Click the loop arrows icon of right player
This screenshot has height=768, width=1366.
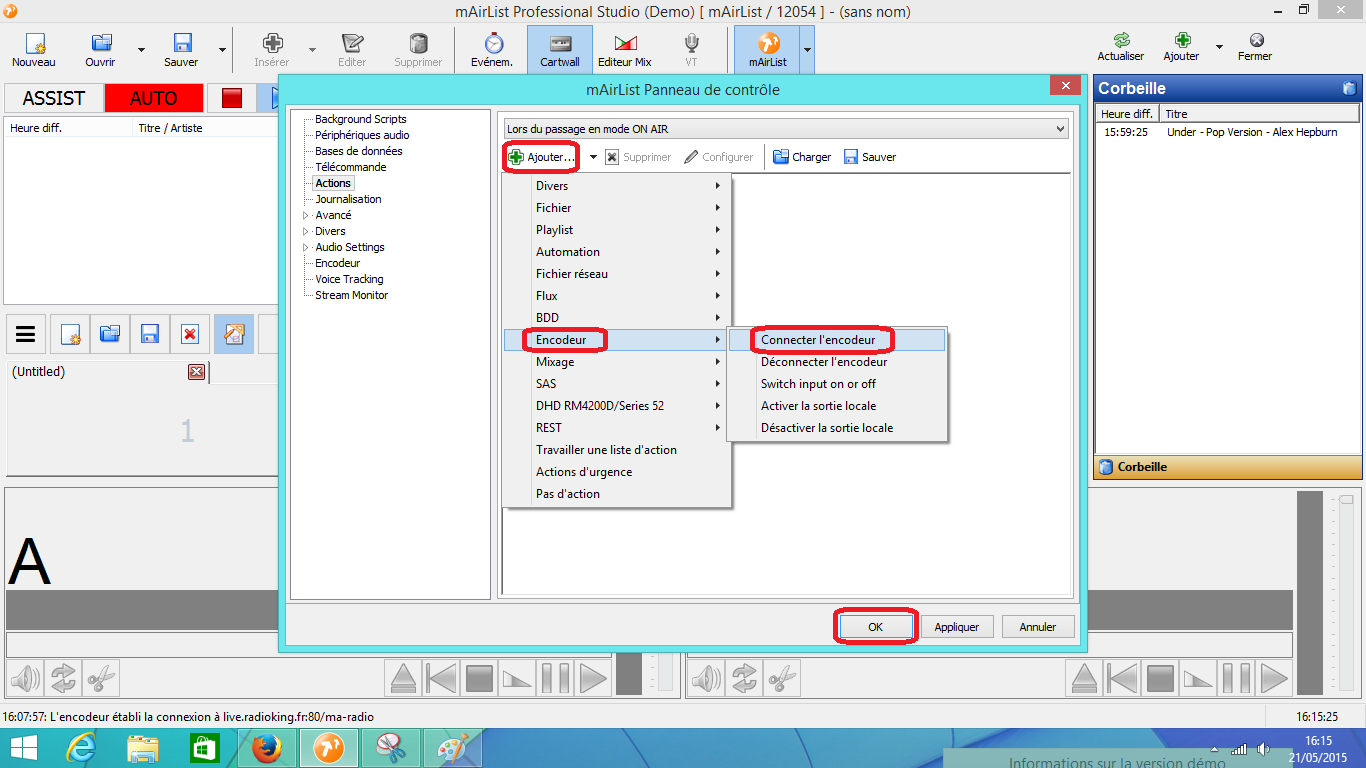click(743, 679)
